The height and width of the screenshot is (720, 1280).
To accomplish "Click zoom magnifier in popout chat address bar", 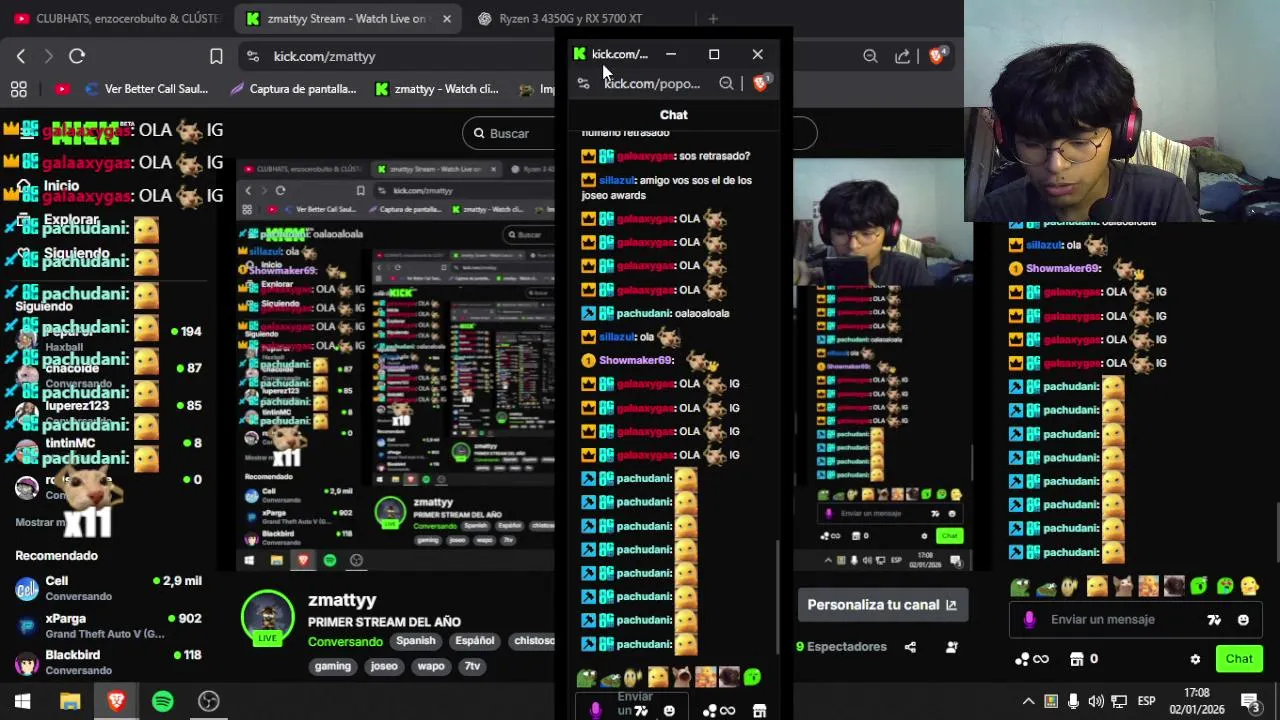I will (x=726, y=84).
